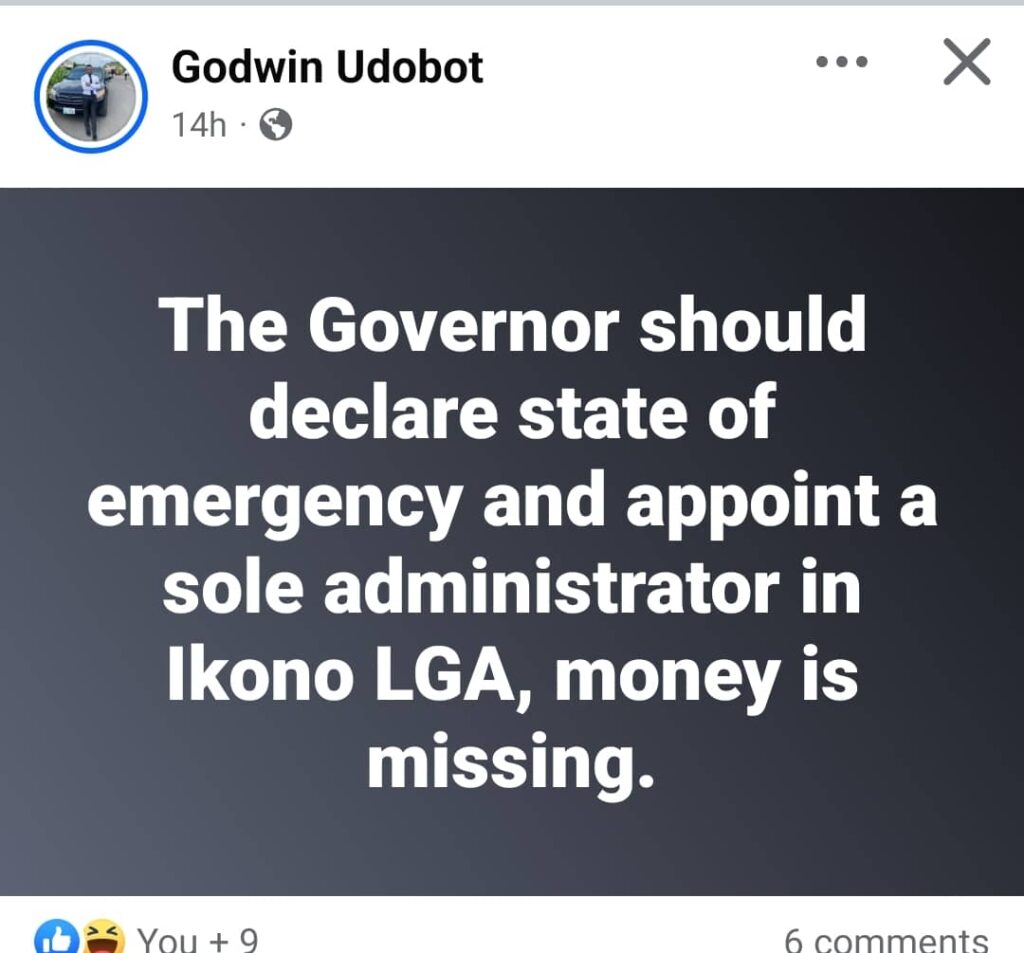The height and width of the screenshot is (953, 1024).
Task: Open the three-dot post options menu
Action: tap(842, 62)
